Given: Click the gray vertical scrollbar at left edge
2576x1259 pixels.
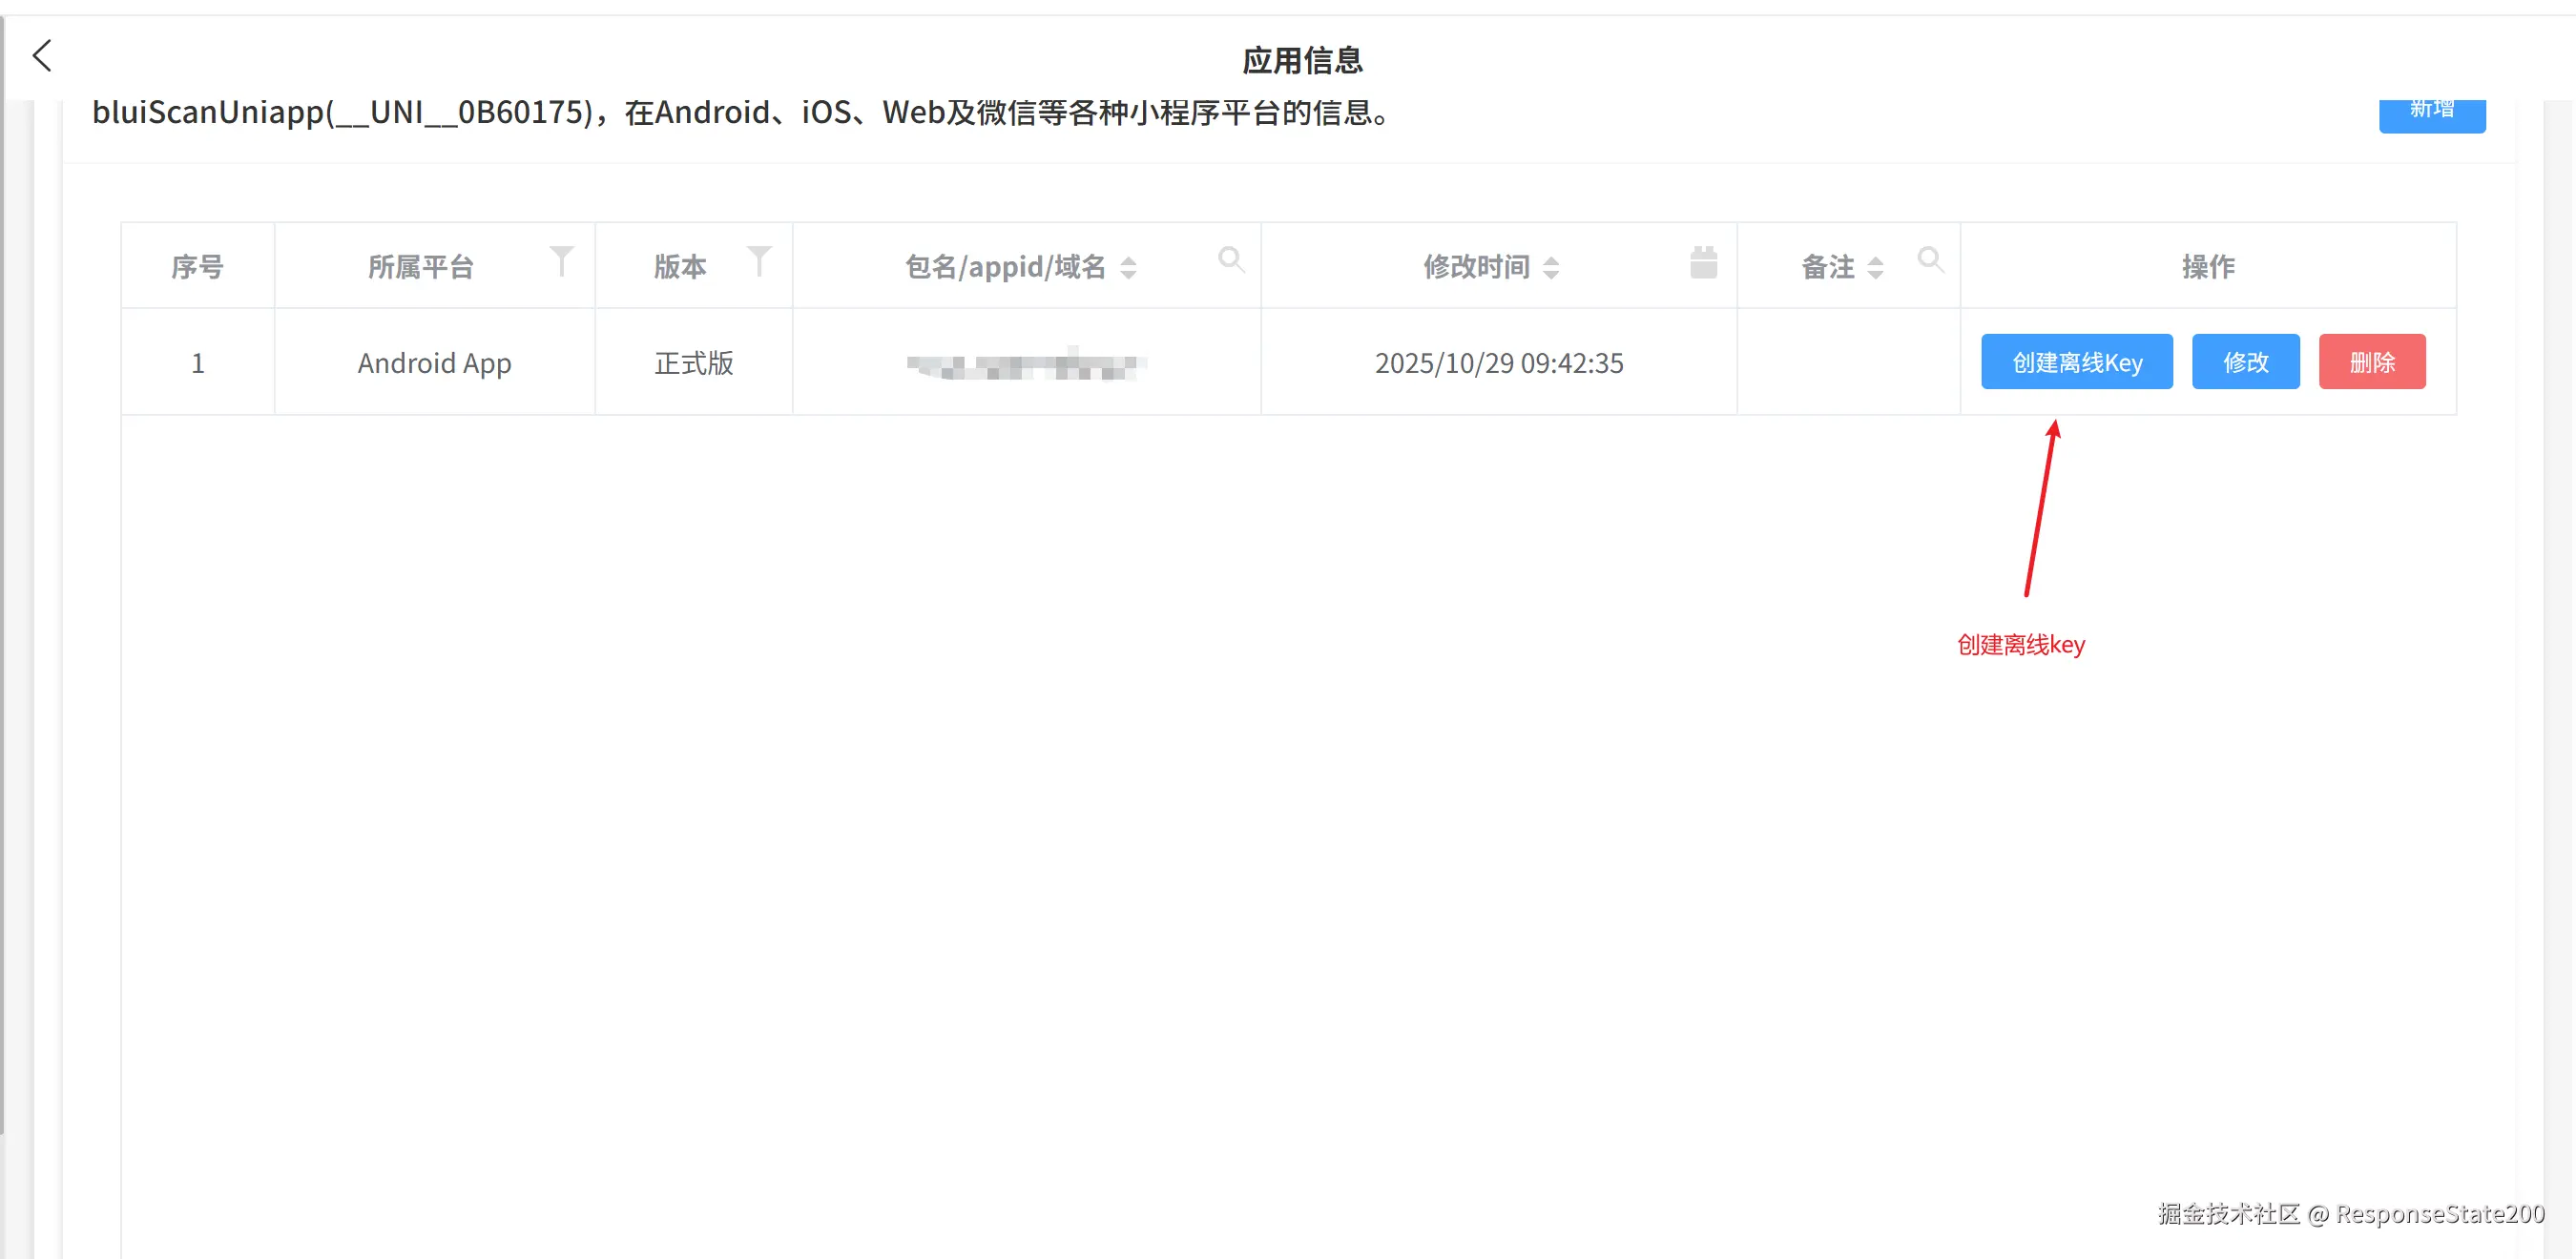Looking at the screenshot, I should (3, 600).
